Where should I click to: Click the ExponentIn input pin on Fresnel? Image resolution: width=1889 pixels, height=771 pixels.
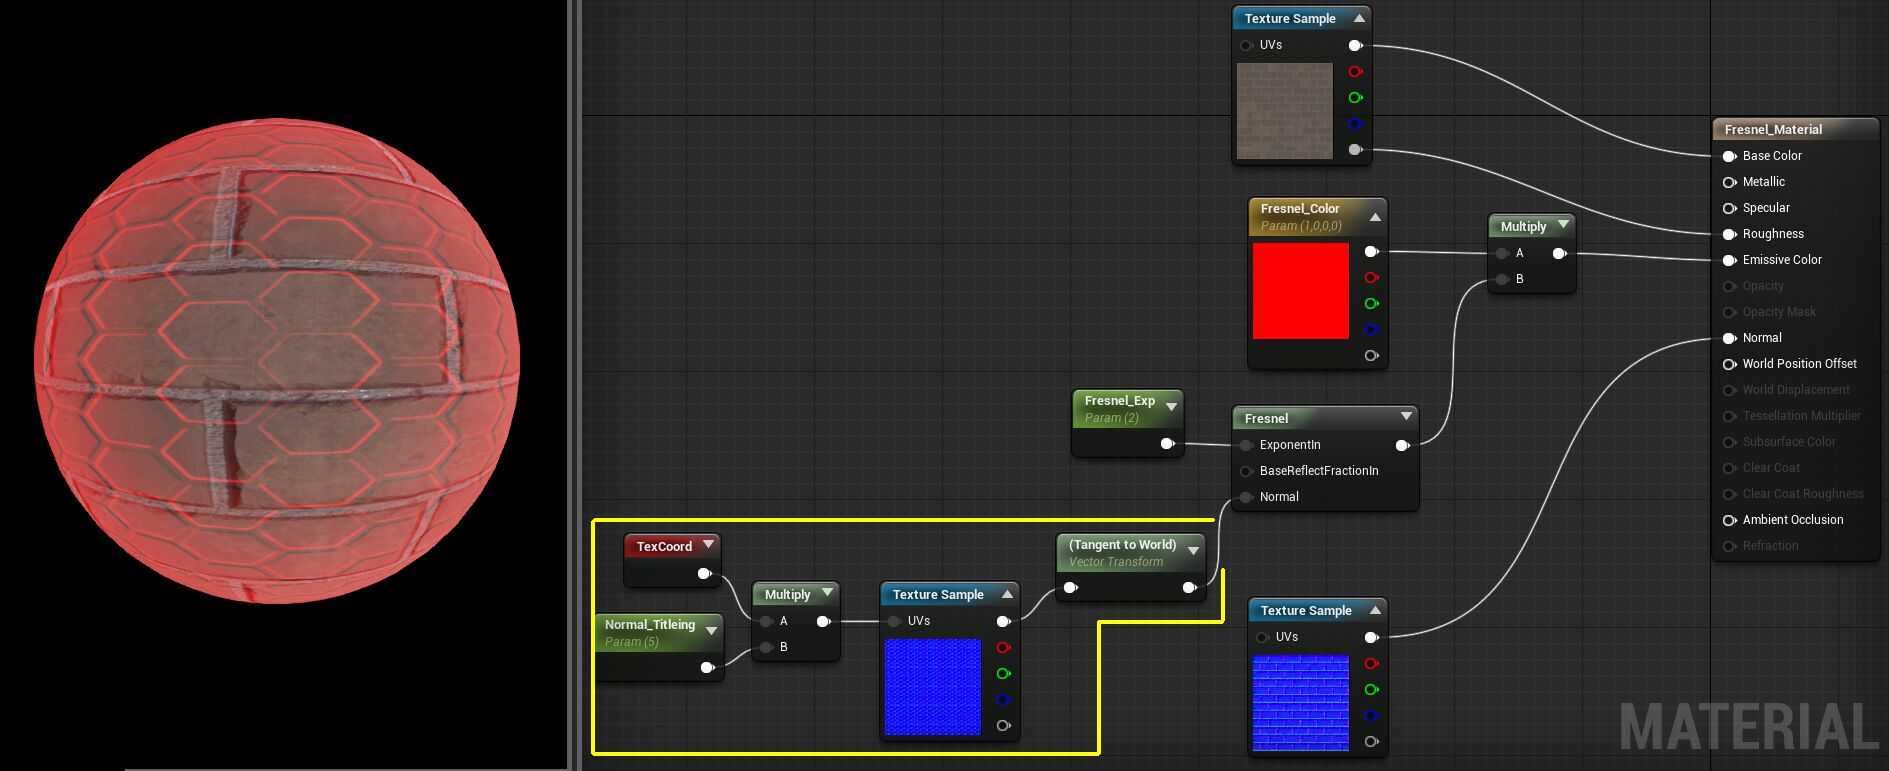click(1246, 445)
